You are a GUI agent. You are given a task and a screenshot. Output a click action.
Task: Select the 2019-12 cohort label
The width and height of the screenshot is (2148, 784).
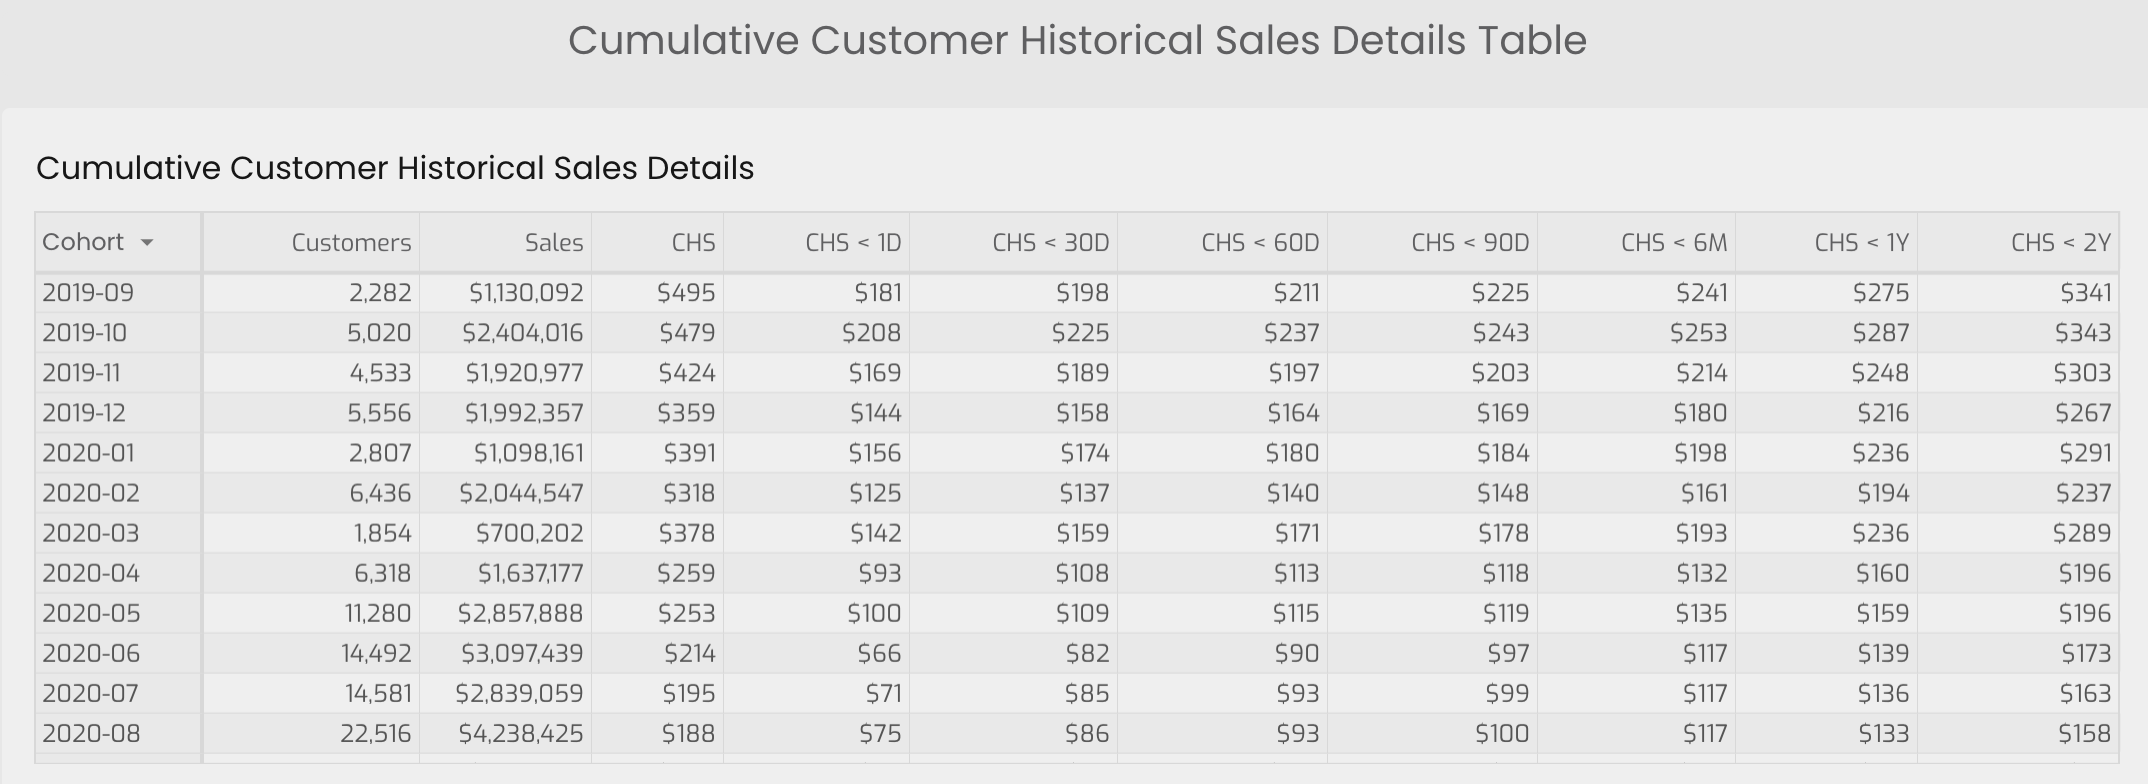pos(84,413)
